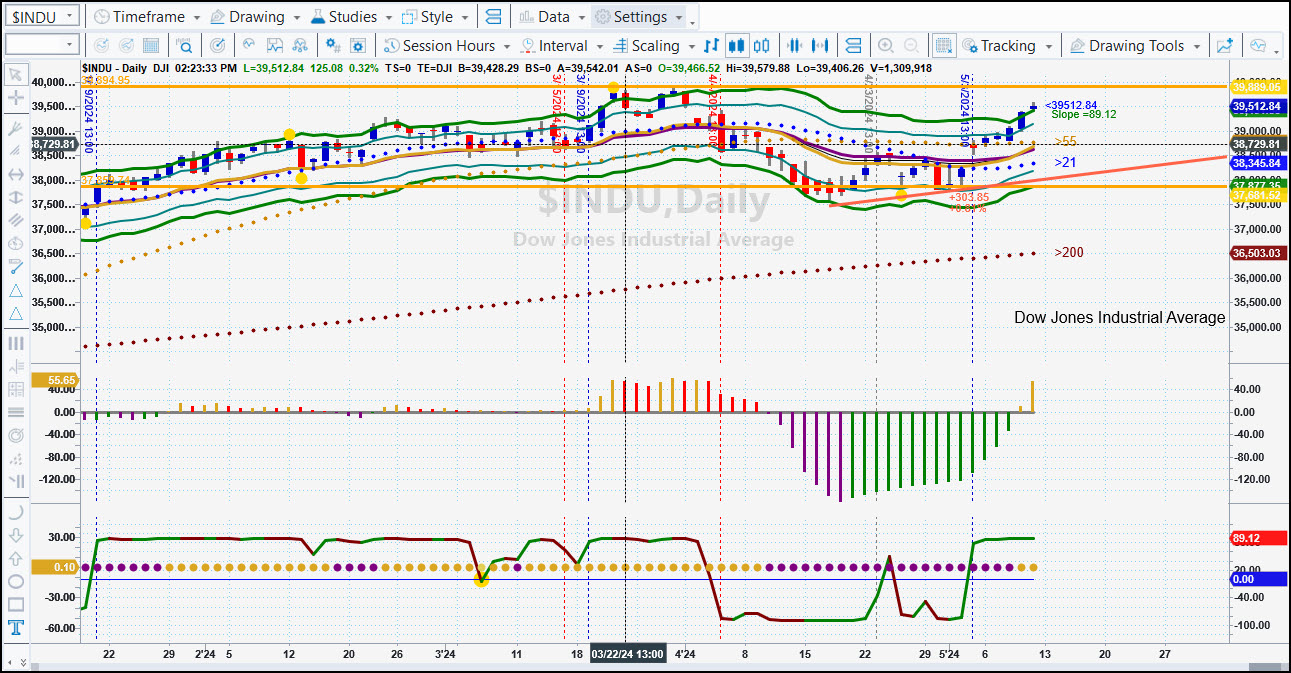Toggle increase bar spacing button

[x=821, y=46]
